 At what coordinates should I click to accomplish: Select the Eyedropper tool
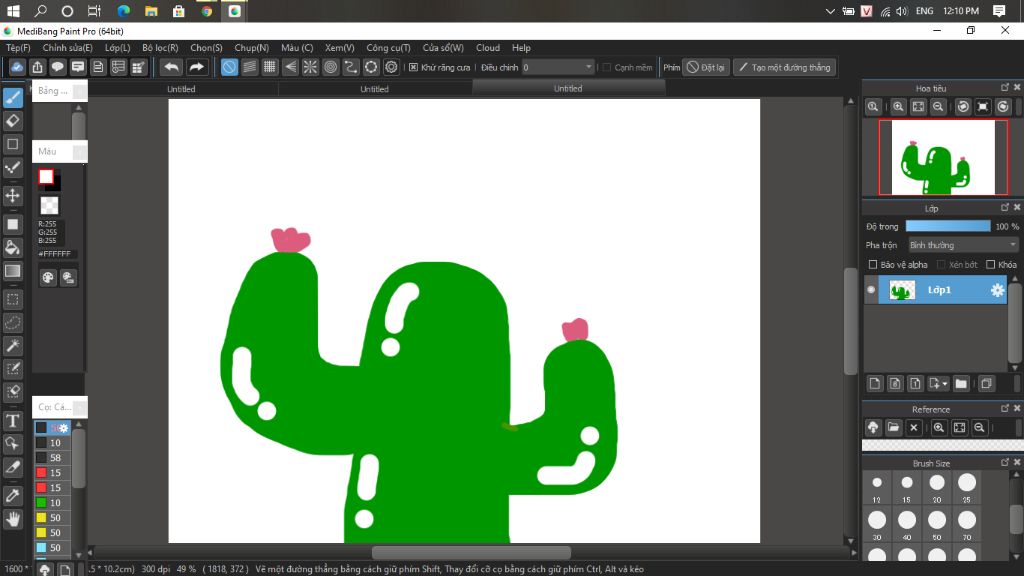(12, 496)
